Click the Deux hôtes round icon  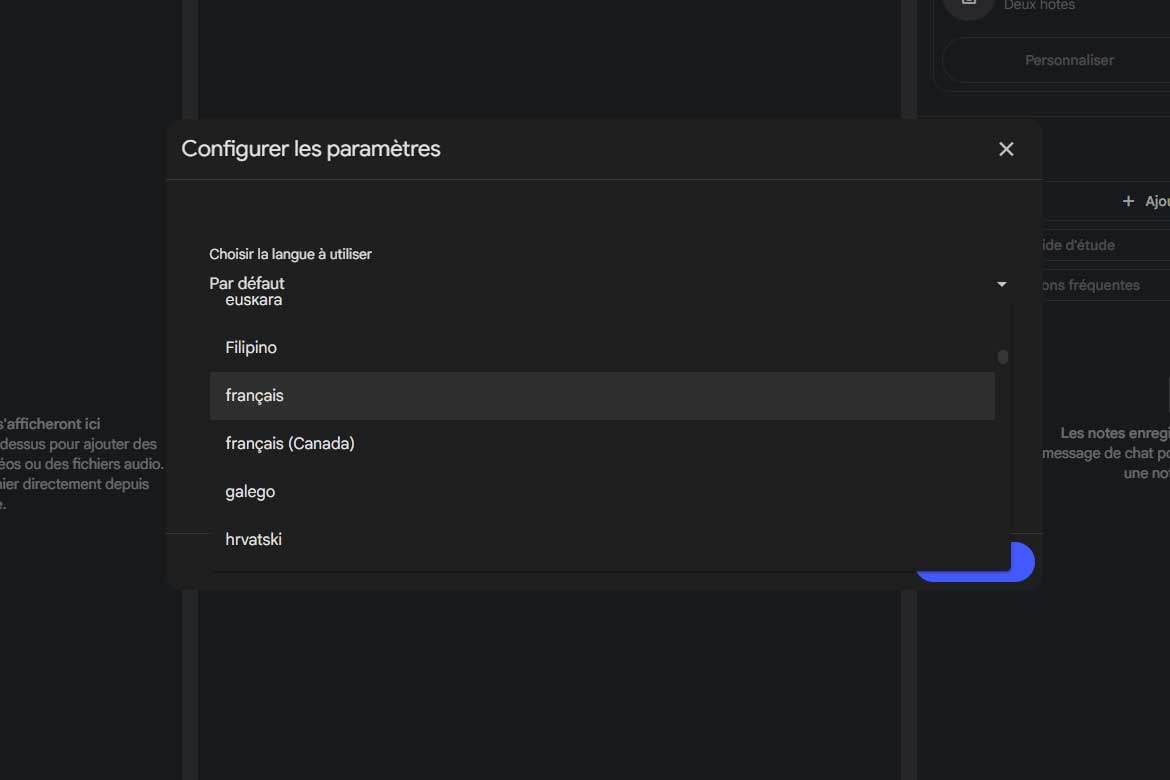[967, 5]
